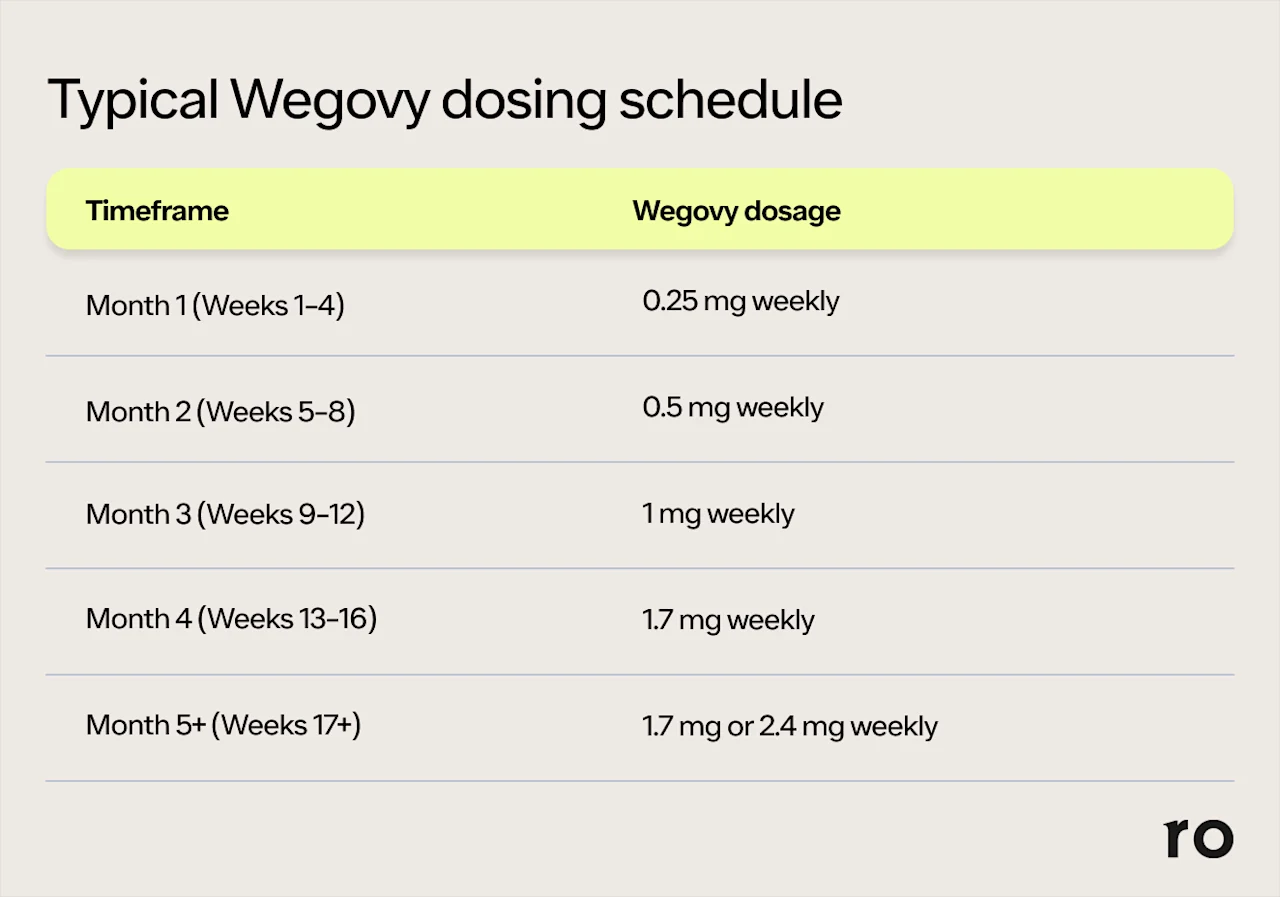Click the Month 5+ (Weeks 17+) cell

coord(223,724)
